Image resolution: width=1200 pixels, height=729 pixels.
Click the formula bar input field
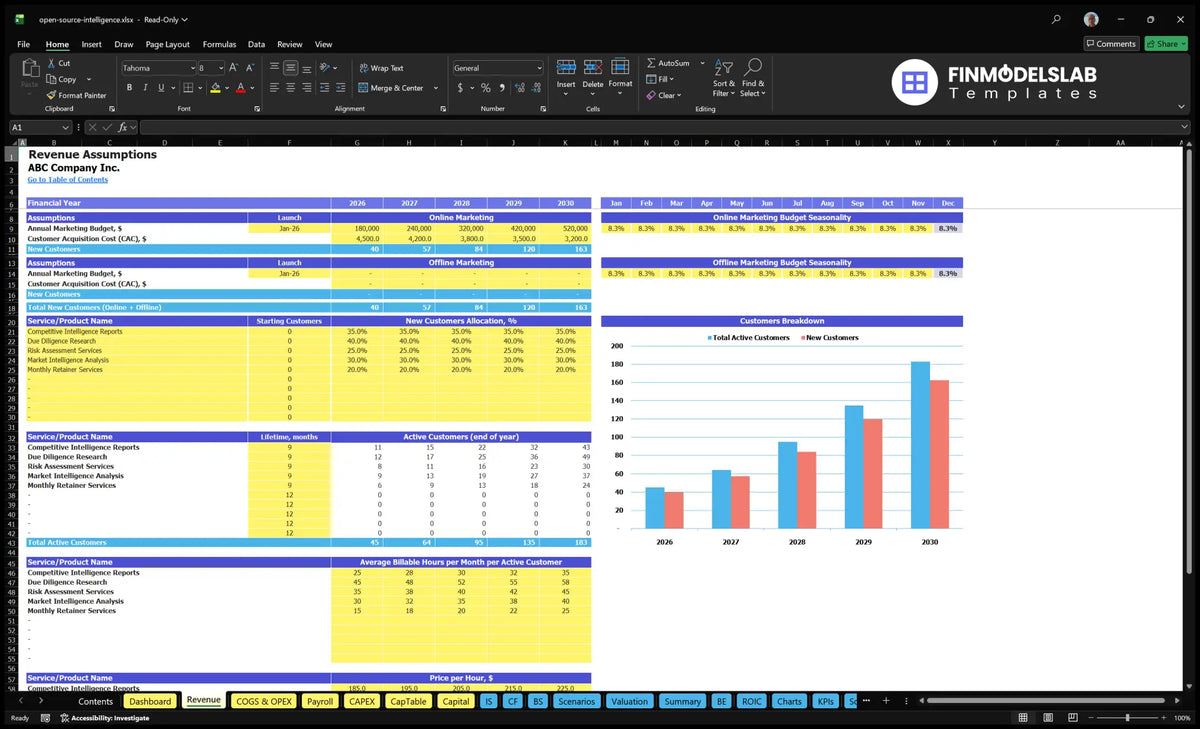664,127
